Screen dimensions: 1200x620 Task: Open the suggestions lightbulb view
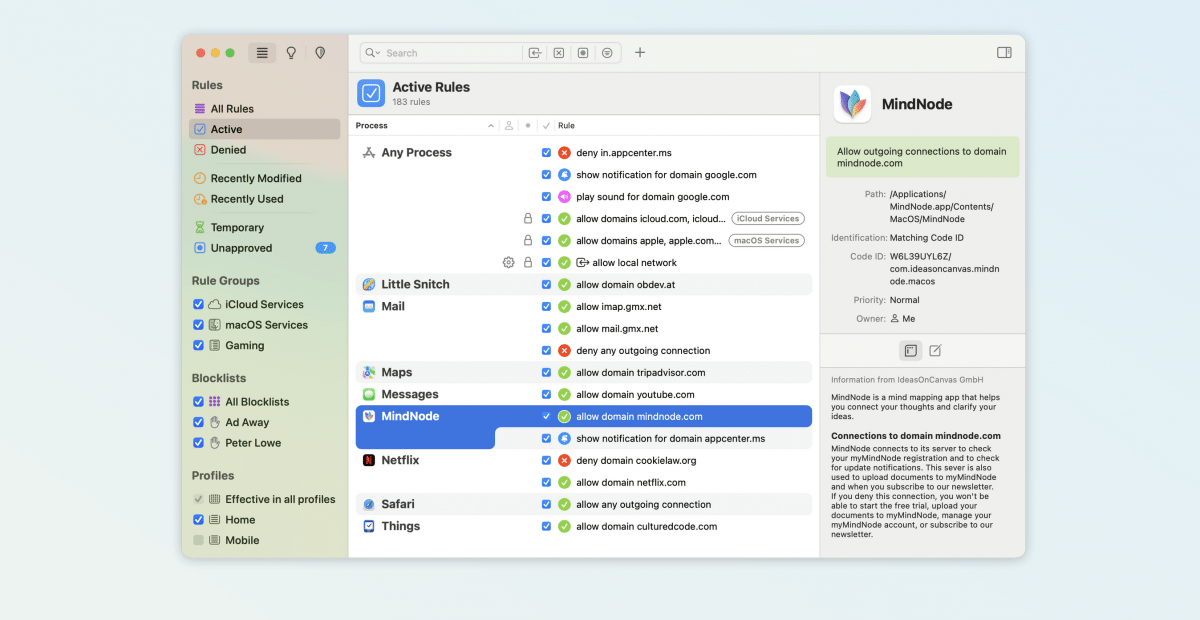[291, 53]
